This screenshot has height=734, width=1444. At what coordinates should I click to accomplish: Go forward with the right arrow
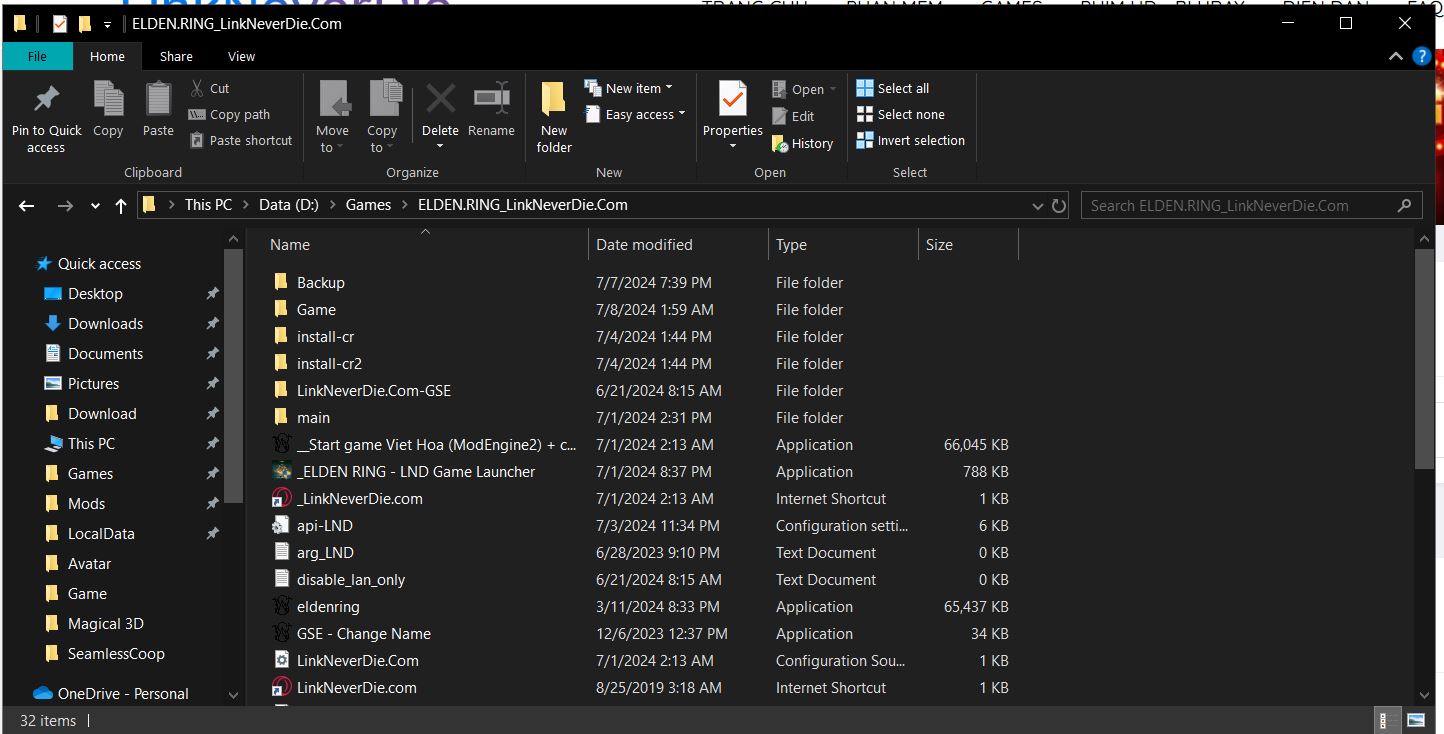click(65, 205)
